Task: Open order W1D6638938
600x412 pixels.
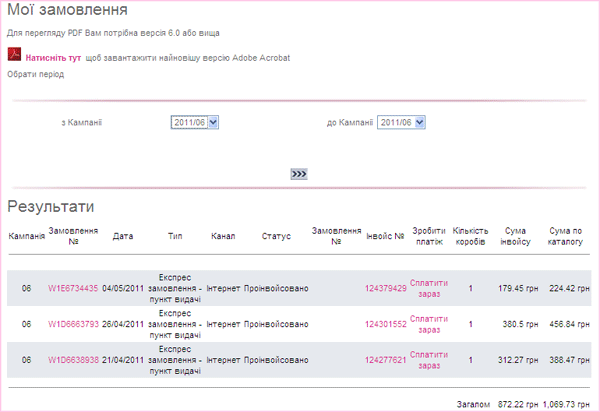Action: (73, 360)
